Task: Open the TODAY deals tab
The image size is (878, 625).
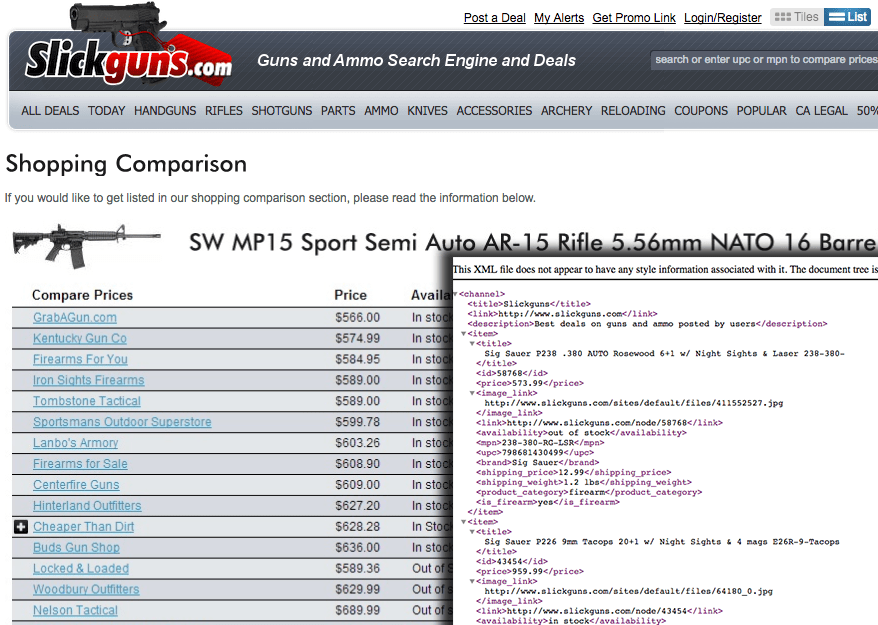Action: (x=106, y=111)
